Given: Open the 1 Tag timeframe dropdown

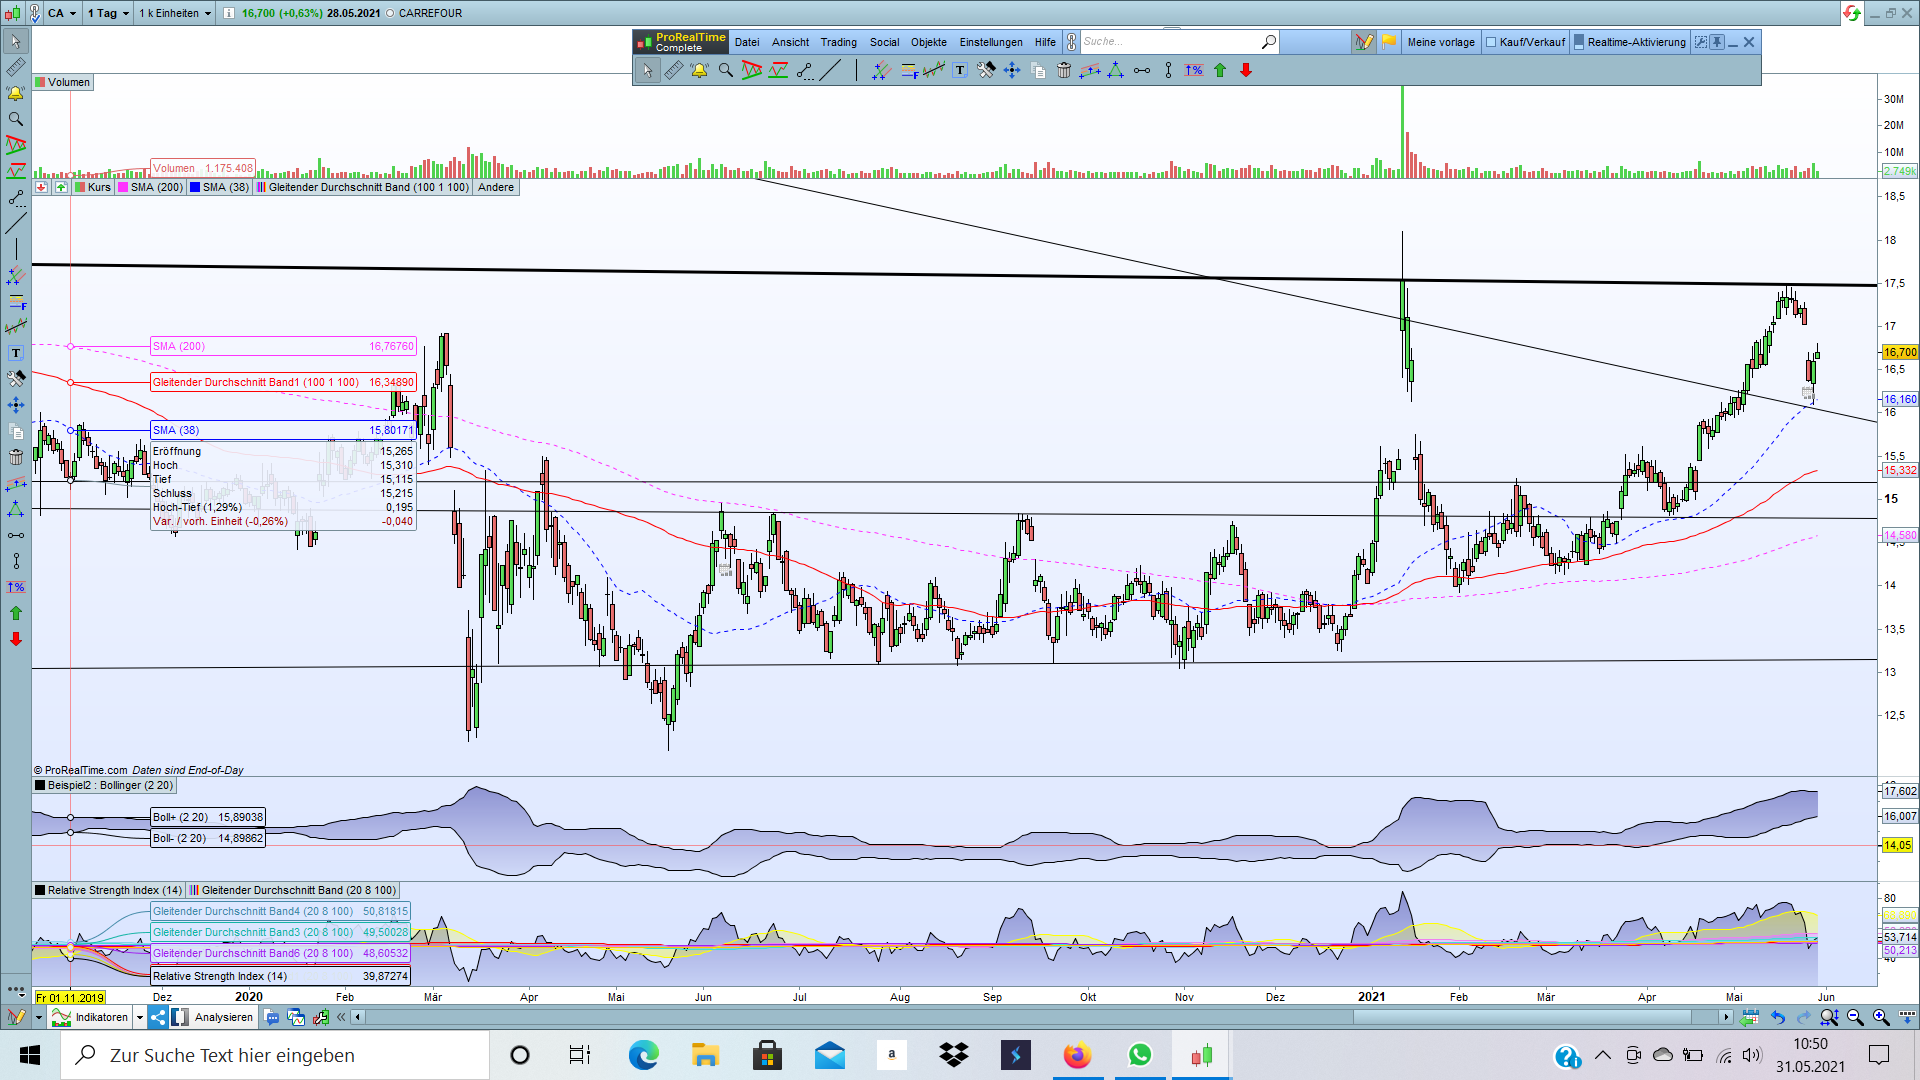Looking at the screenshot, I should (x=106, y=13).
